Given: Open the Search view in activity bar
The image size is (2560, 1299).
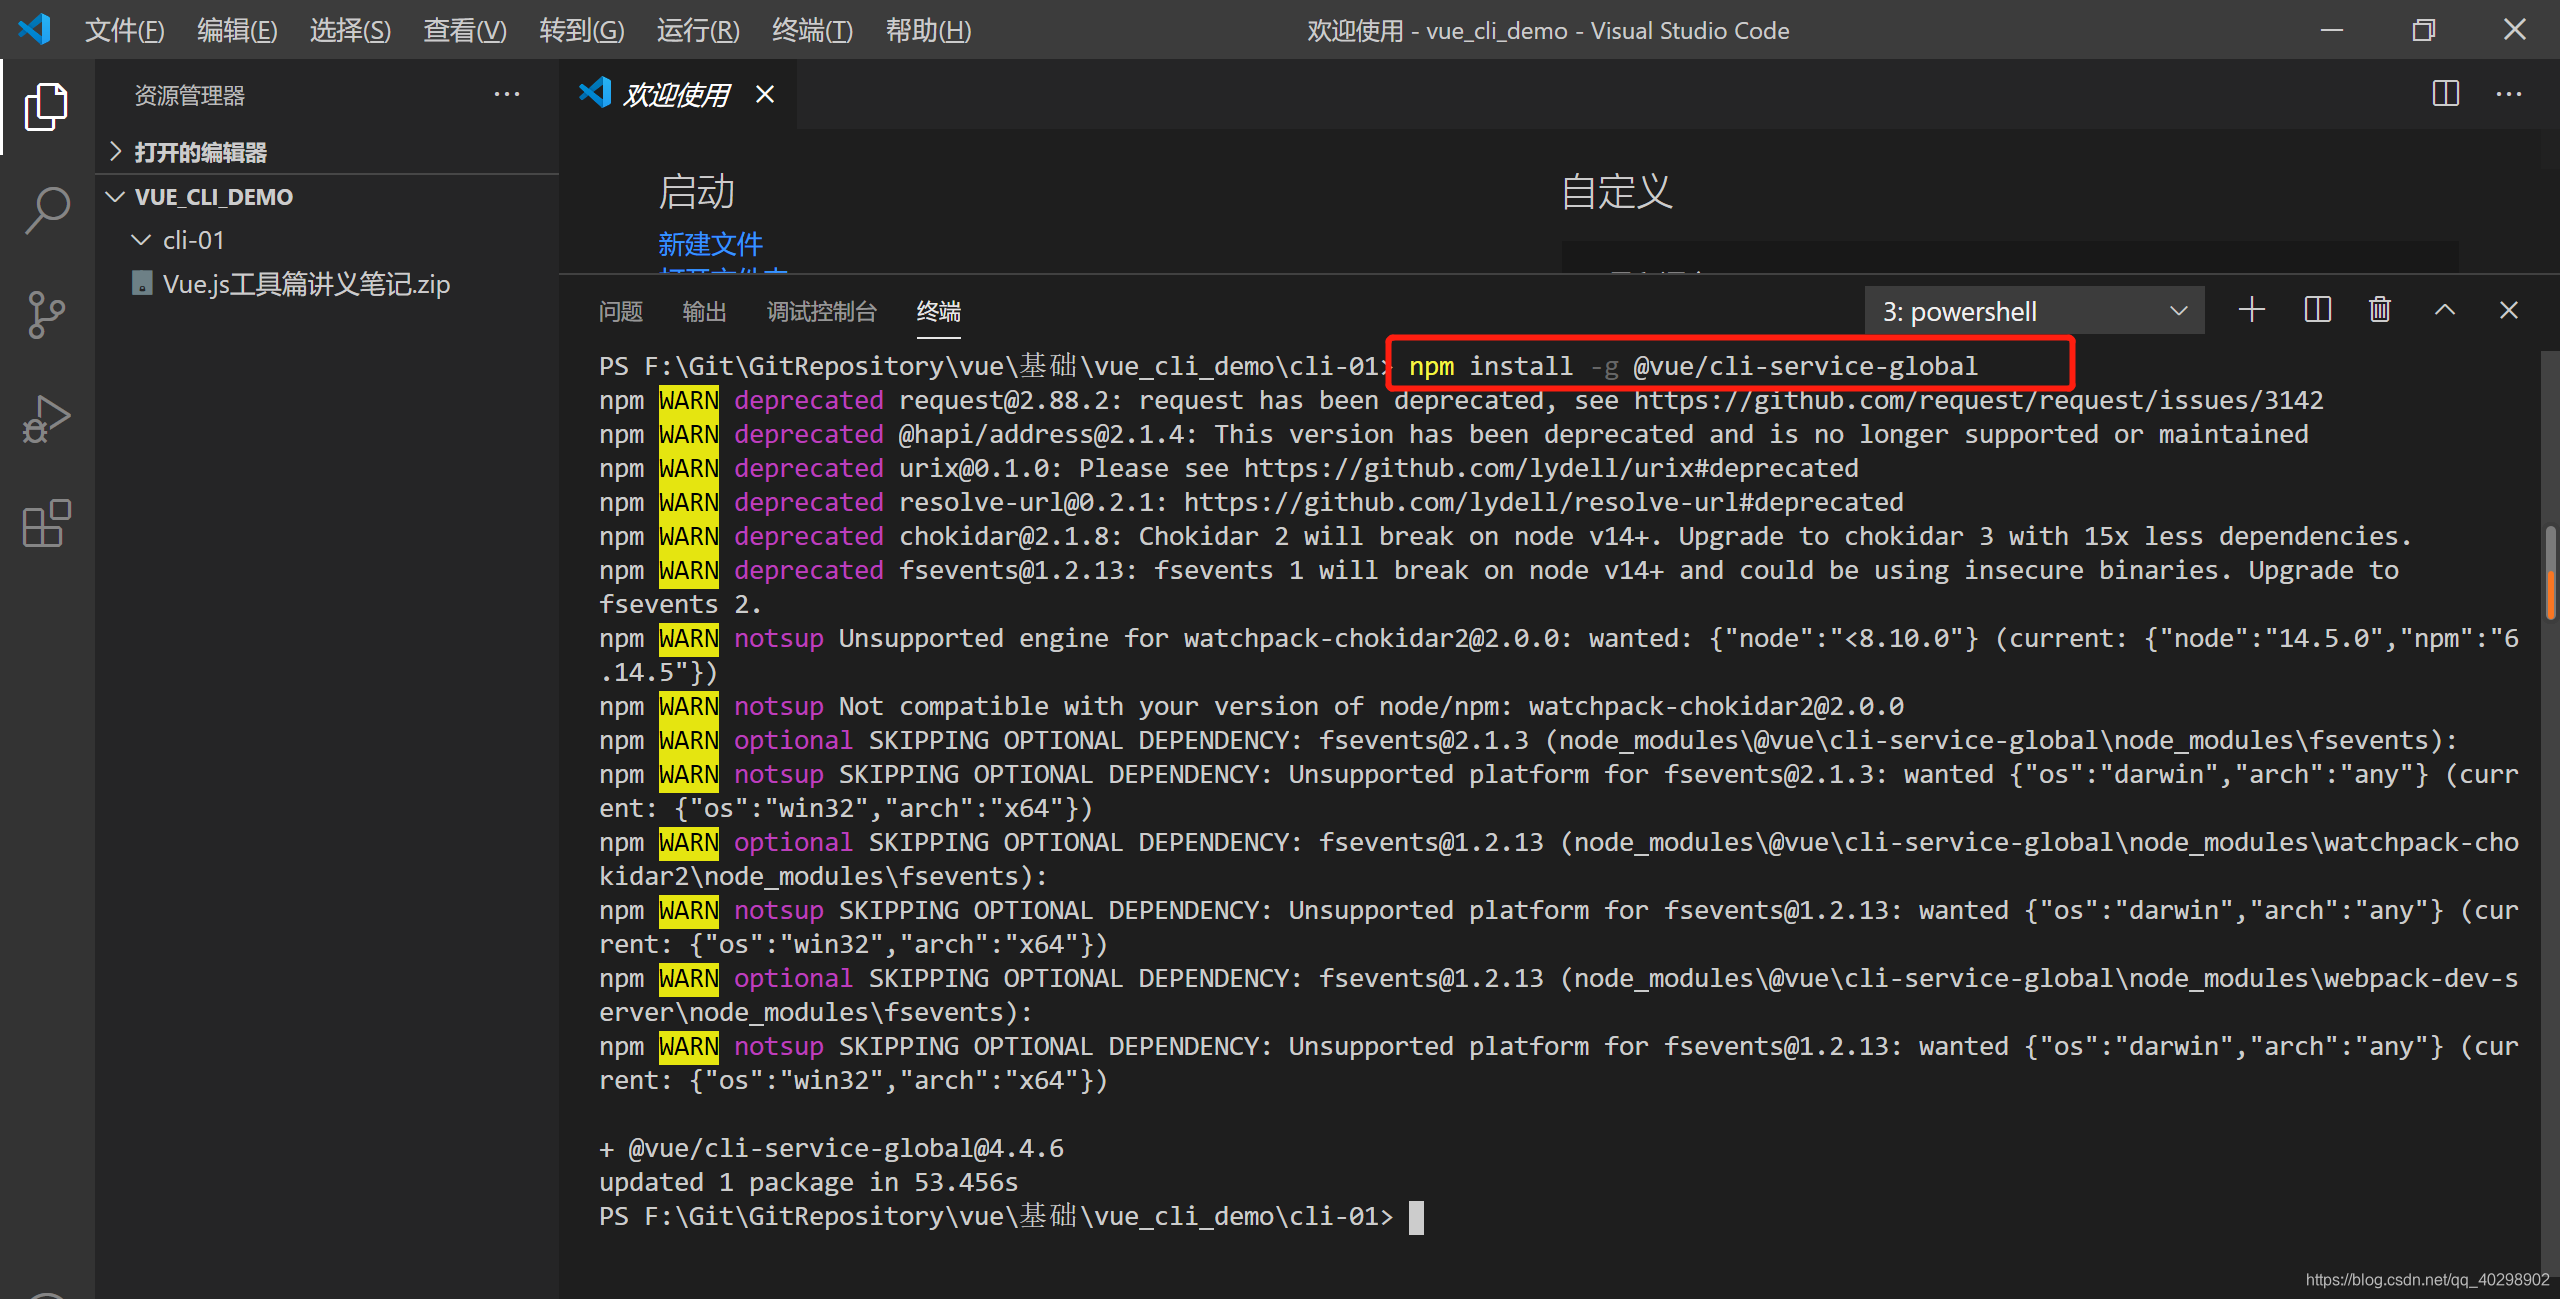Looking at the screenshot, I should point(46,211).
